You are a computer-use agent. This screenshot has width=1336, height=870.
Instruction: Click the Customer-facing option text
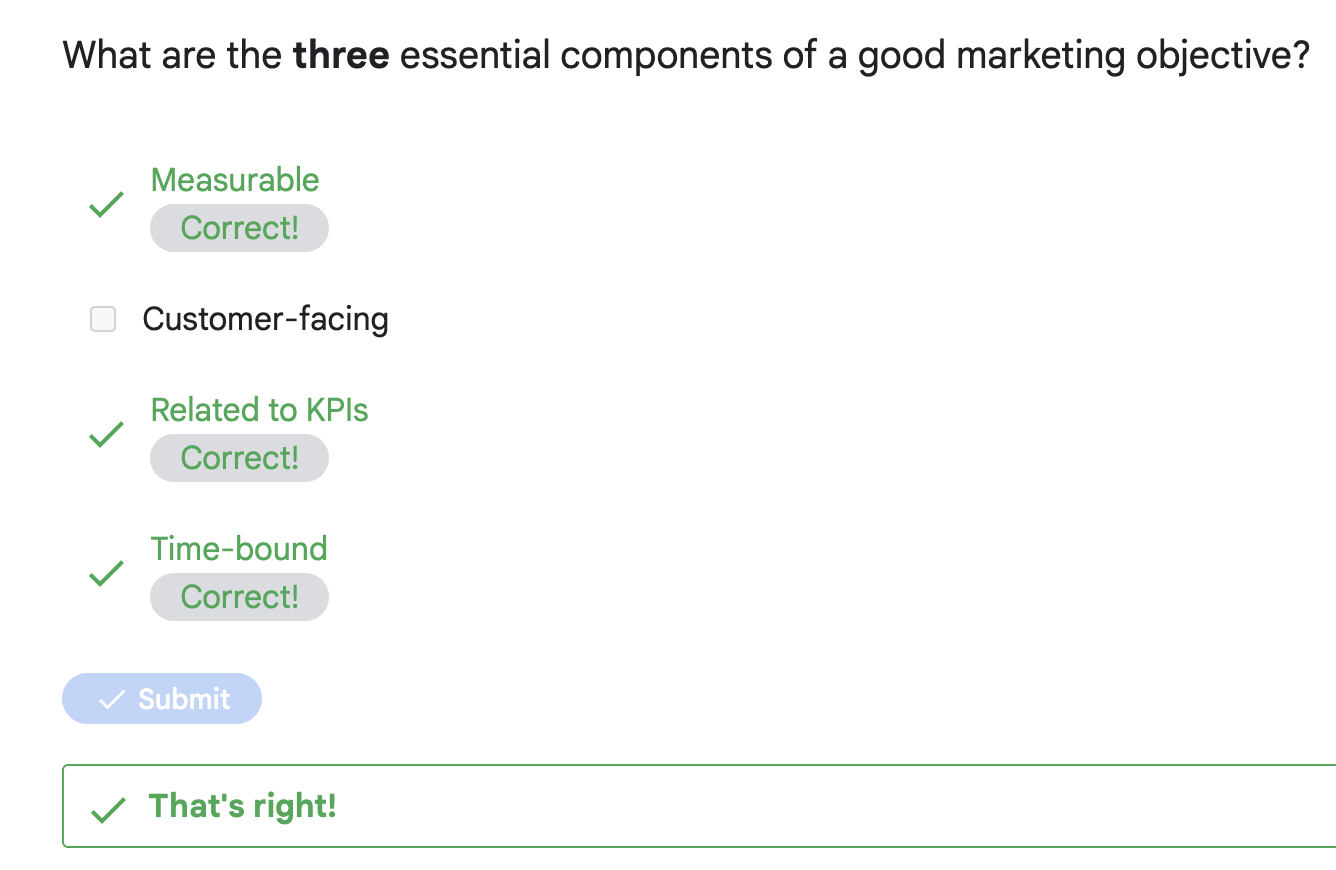coord(265,319)
